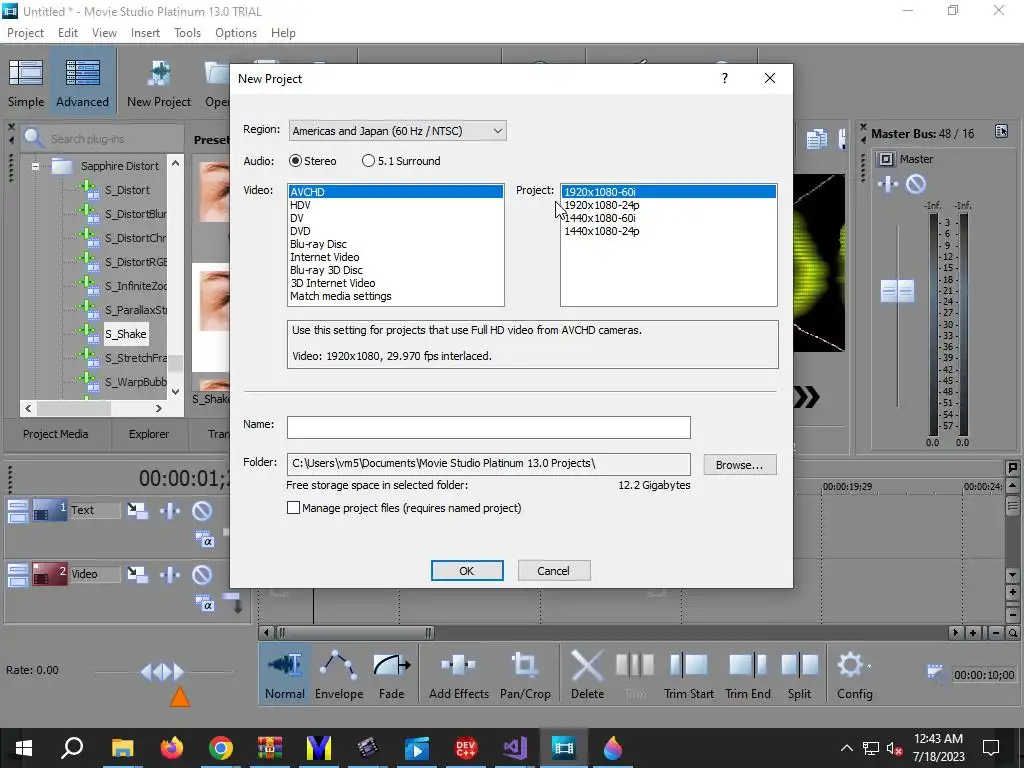Mute the Video track
The height and width of the screenshot is (768, 1024).
point(202,574)
